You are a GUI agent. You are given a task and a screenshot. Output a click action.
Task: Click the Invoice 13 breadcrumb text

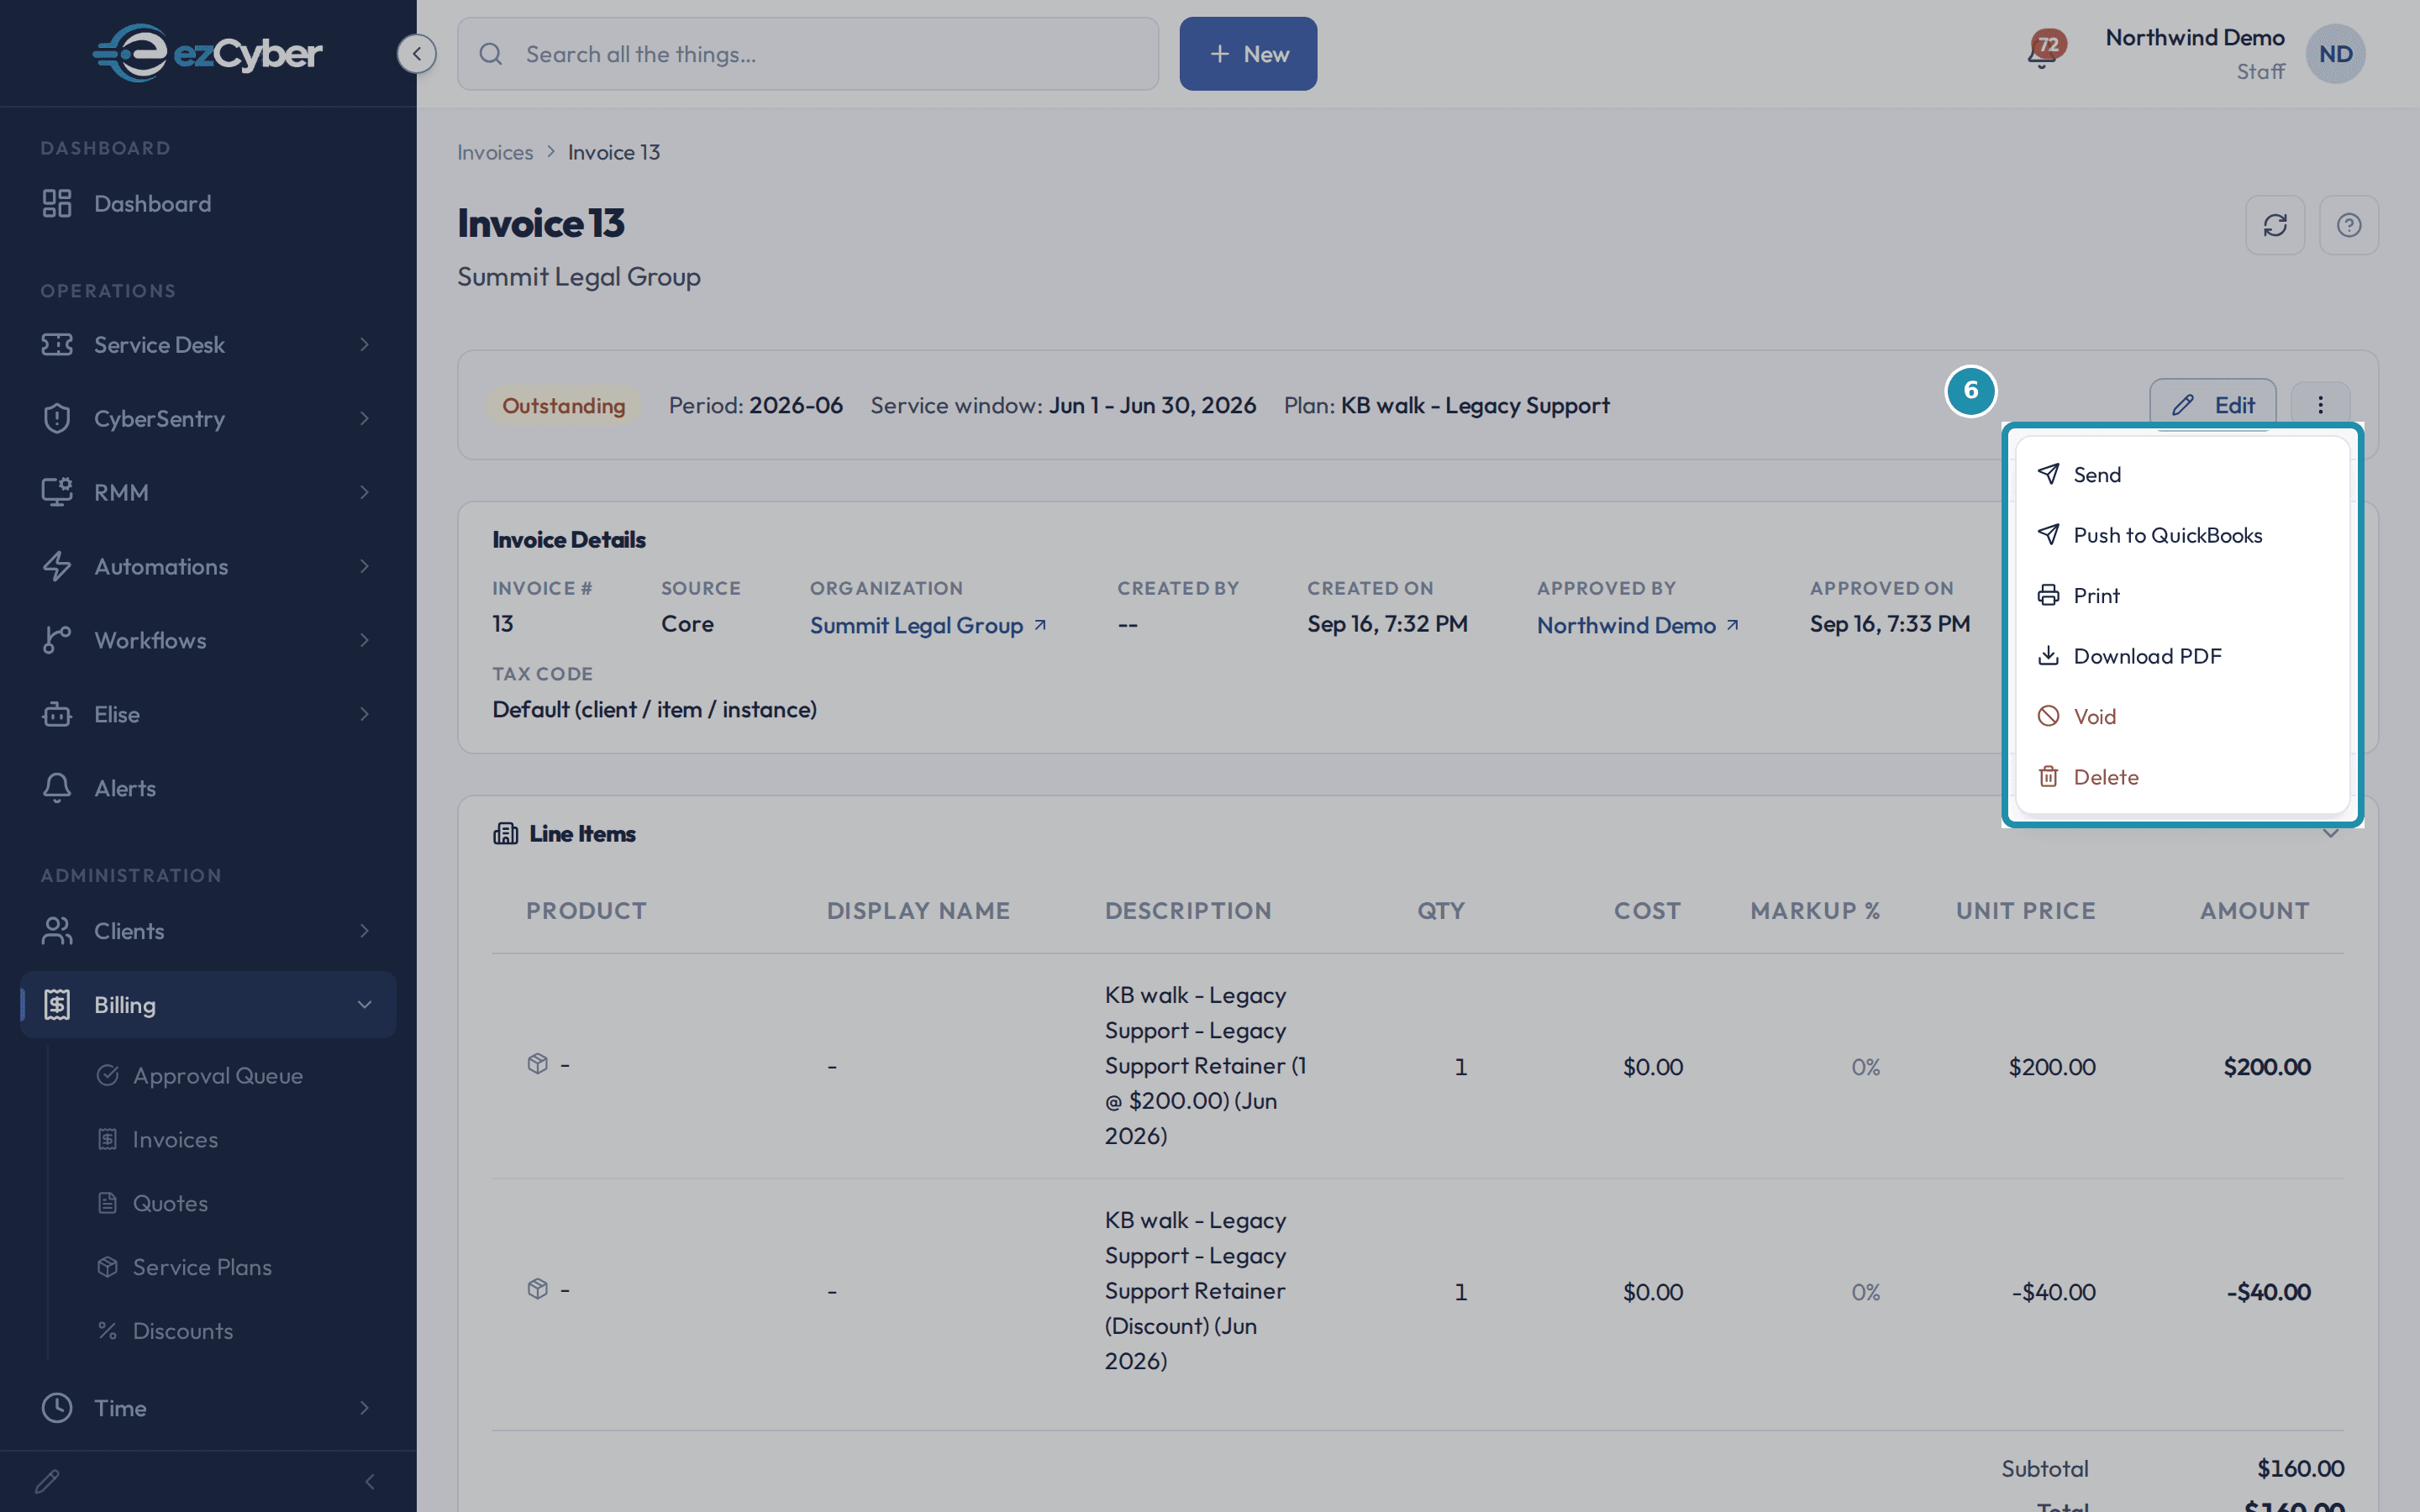pyautogui.click(x=614, y=152)
